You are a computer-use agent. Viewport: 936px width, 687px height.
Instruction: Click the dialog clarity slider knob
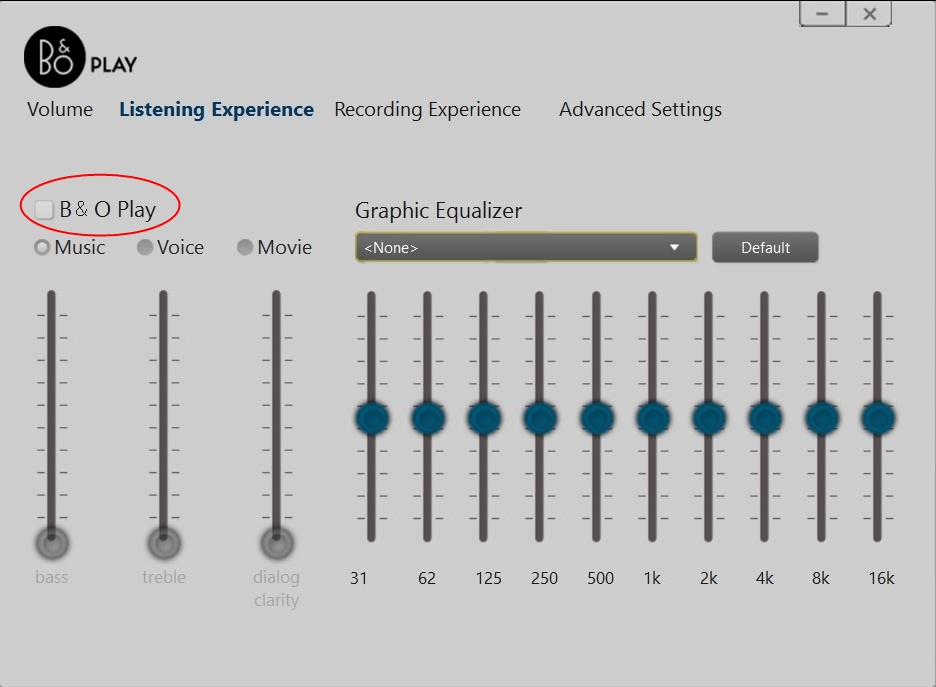coord(276,543)
